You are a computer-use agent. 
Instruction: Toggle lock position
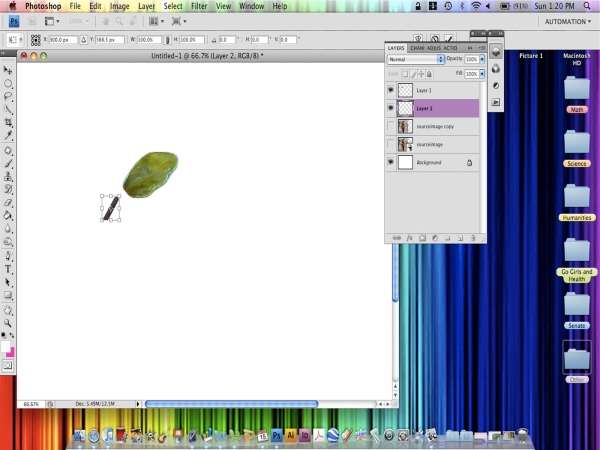[x=421, y=74]
